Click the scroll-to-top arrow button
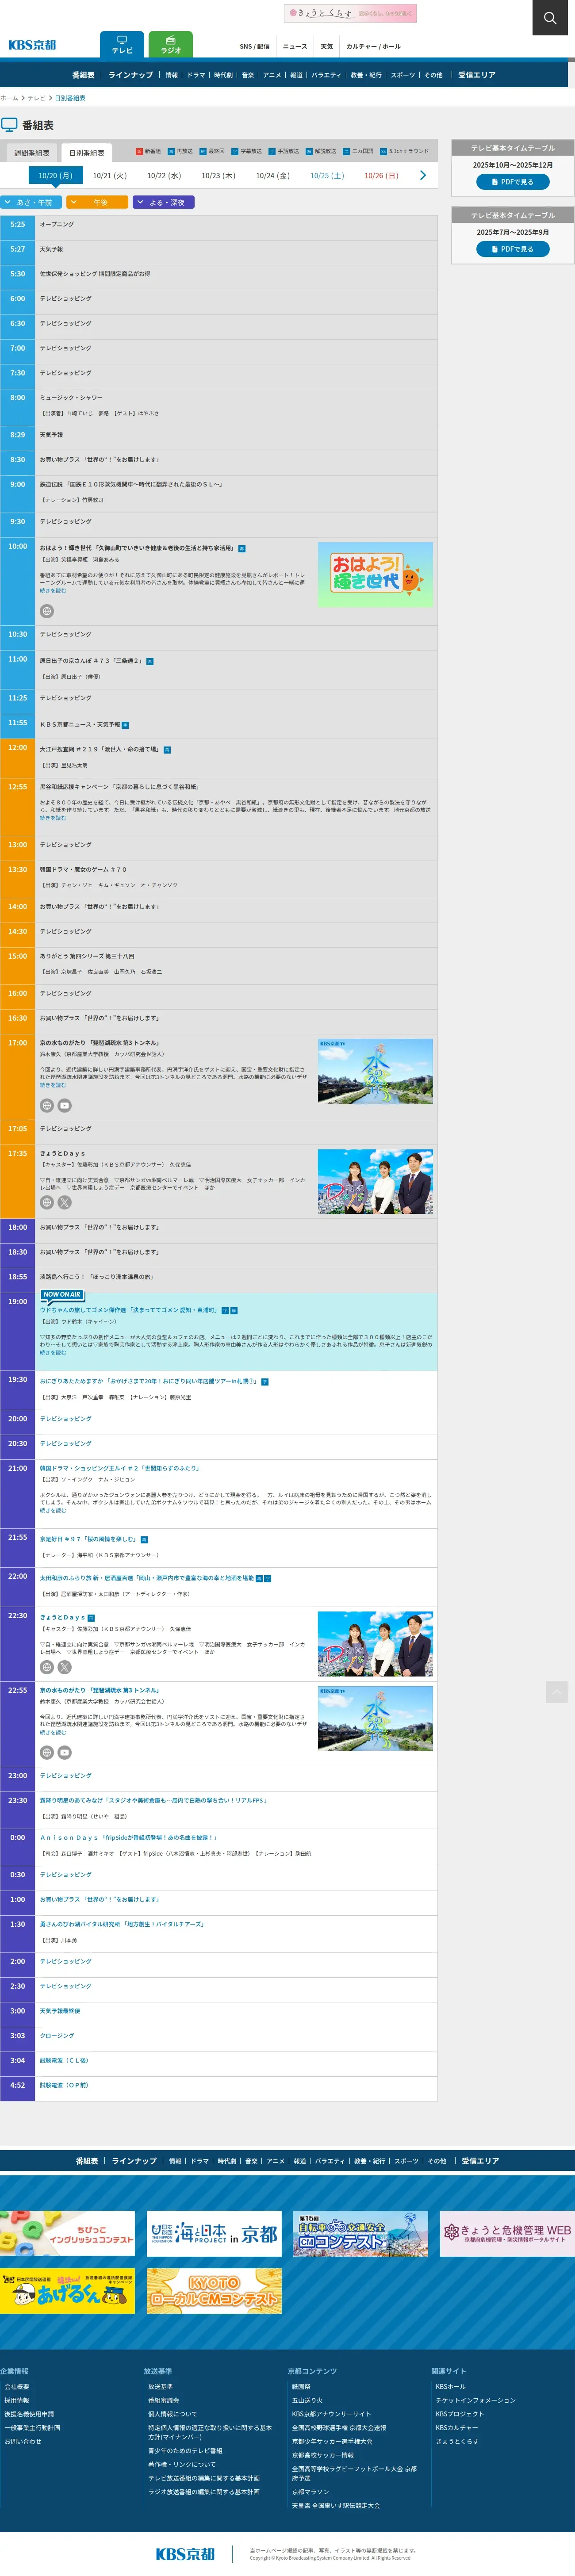 pyautogui.click(x=556, y=1691)
